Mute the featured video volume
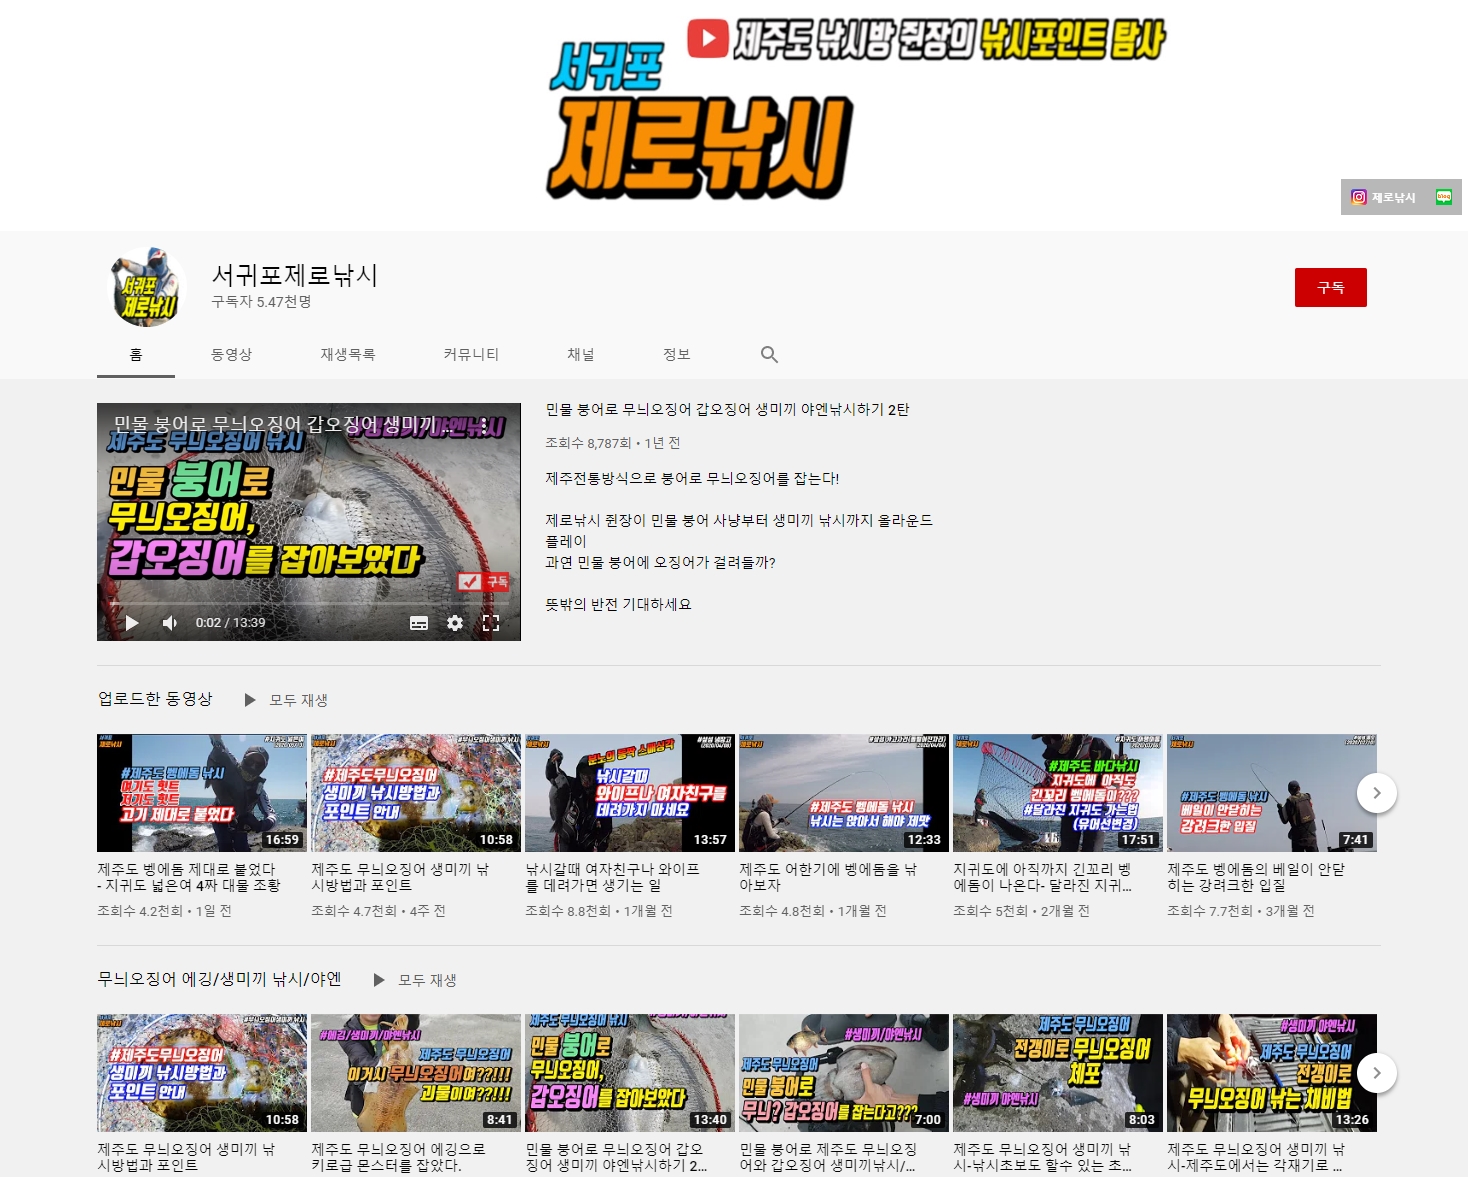Image resolution: width=1468 pixels, height=1177 pixels. [x=170, y=623]
